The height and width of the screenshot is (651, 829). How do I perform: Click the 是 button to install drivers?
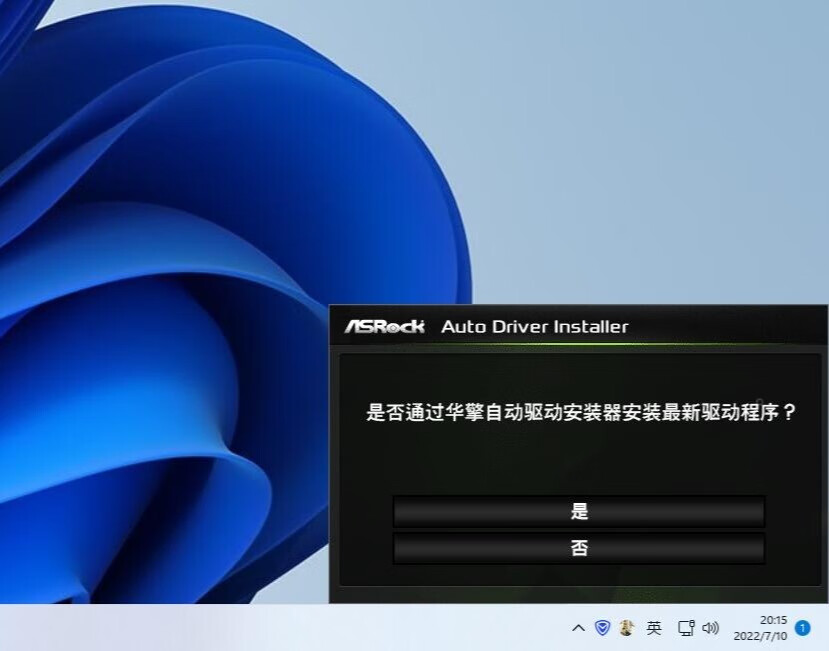point(579,511)
